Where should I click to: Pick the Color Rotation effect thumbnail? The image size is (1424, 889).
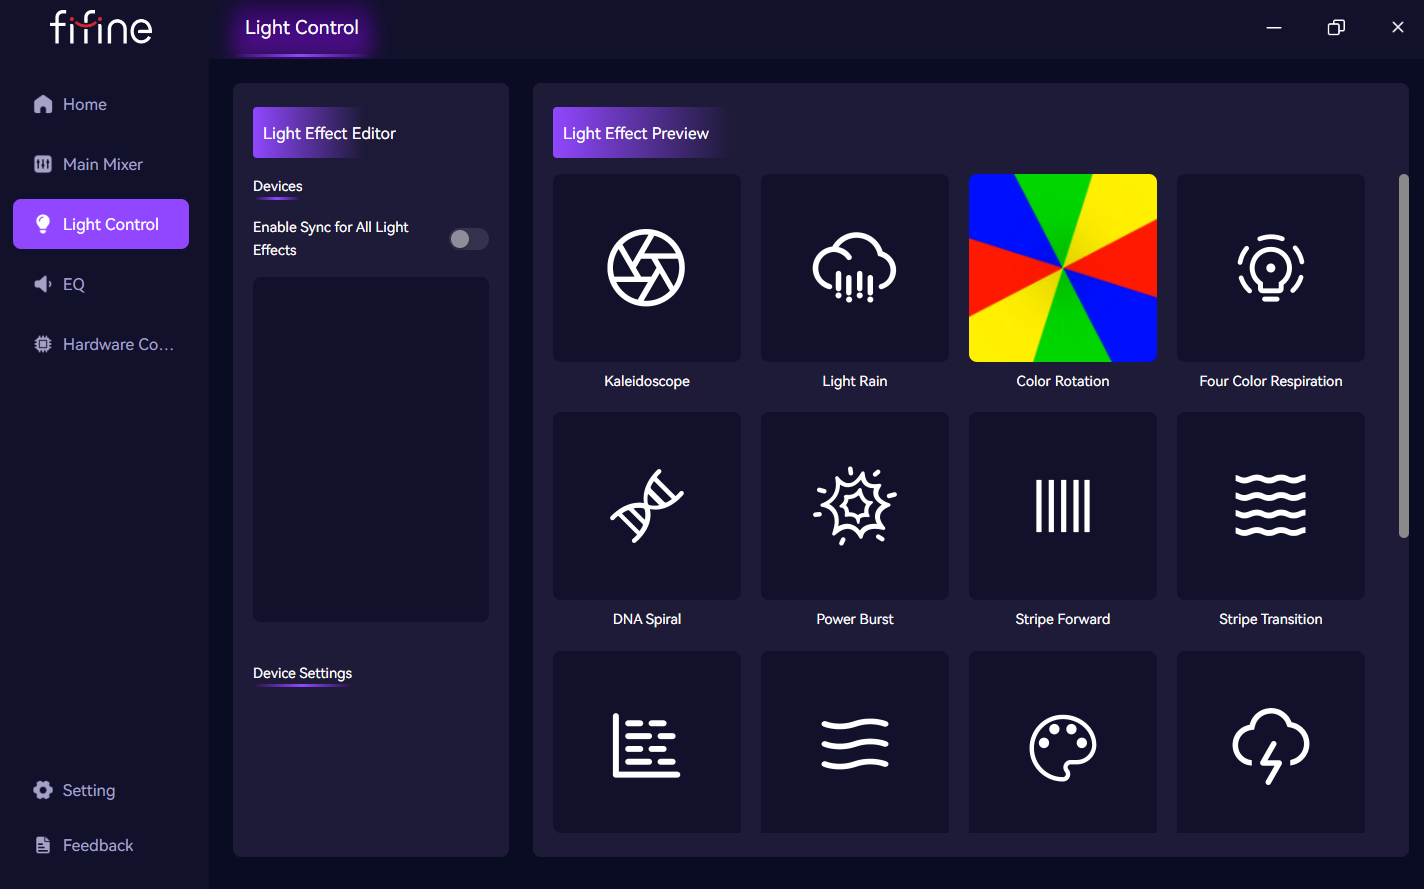(x=1063, y=268)
